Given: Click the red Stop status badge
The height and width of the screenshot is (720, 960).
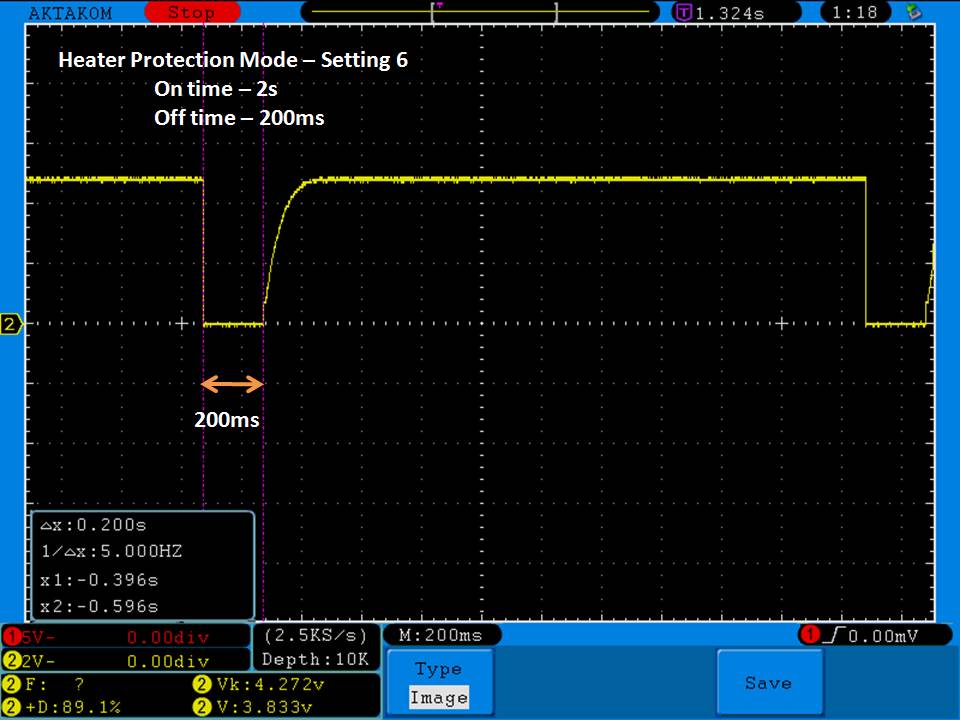Looking at the screenshot, I should pos(190,12).
